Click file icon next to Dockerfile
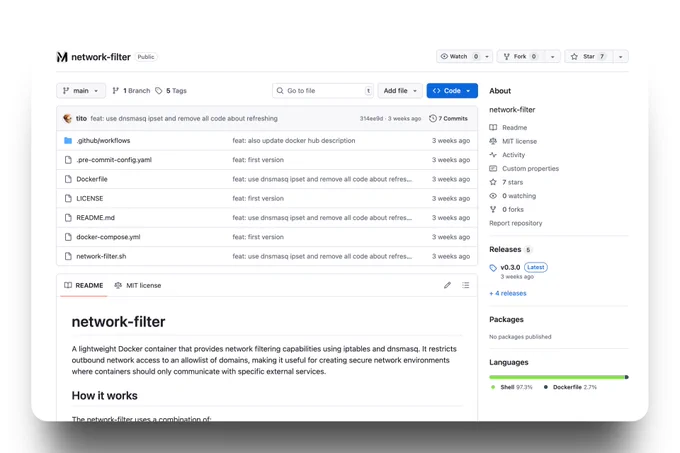Viewport: 680px width, 453px height. point(68,179)
